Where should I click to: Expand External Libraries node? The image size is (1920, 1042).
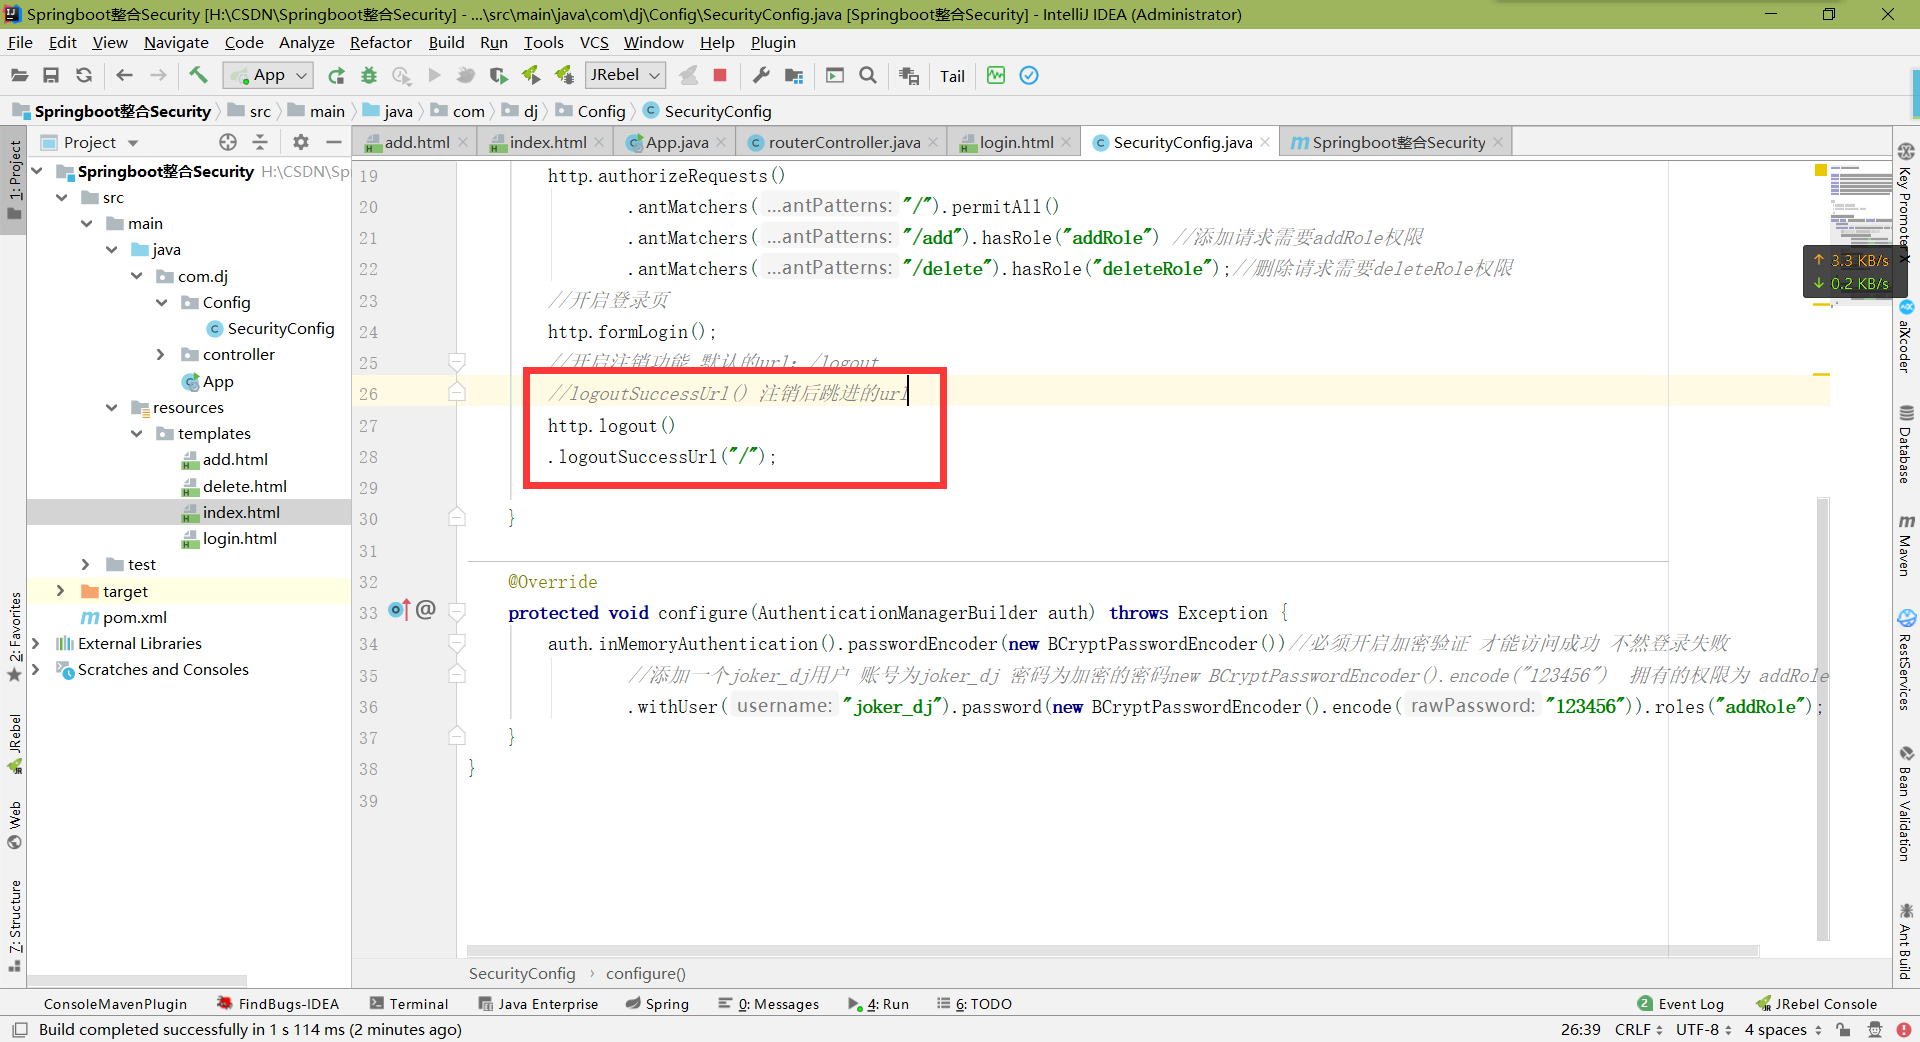pos(36,643)
